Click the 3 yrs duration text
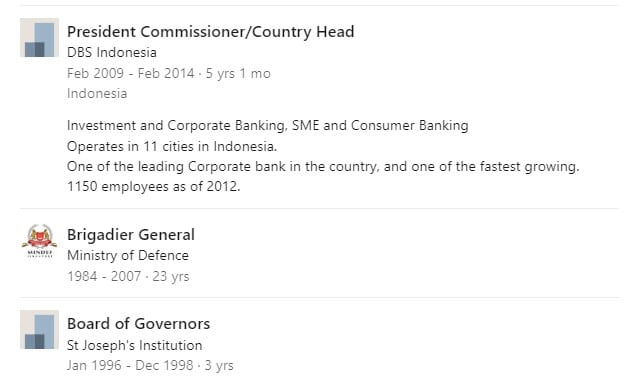The height and width of the screenshot is (383, 626). (x=219, y=365)
